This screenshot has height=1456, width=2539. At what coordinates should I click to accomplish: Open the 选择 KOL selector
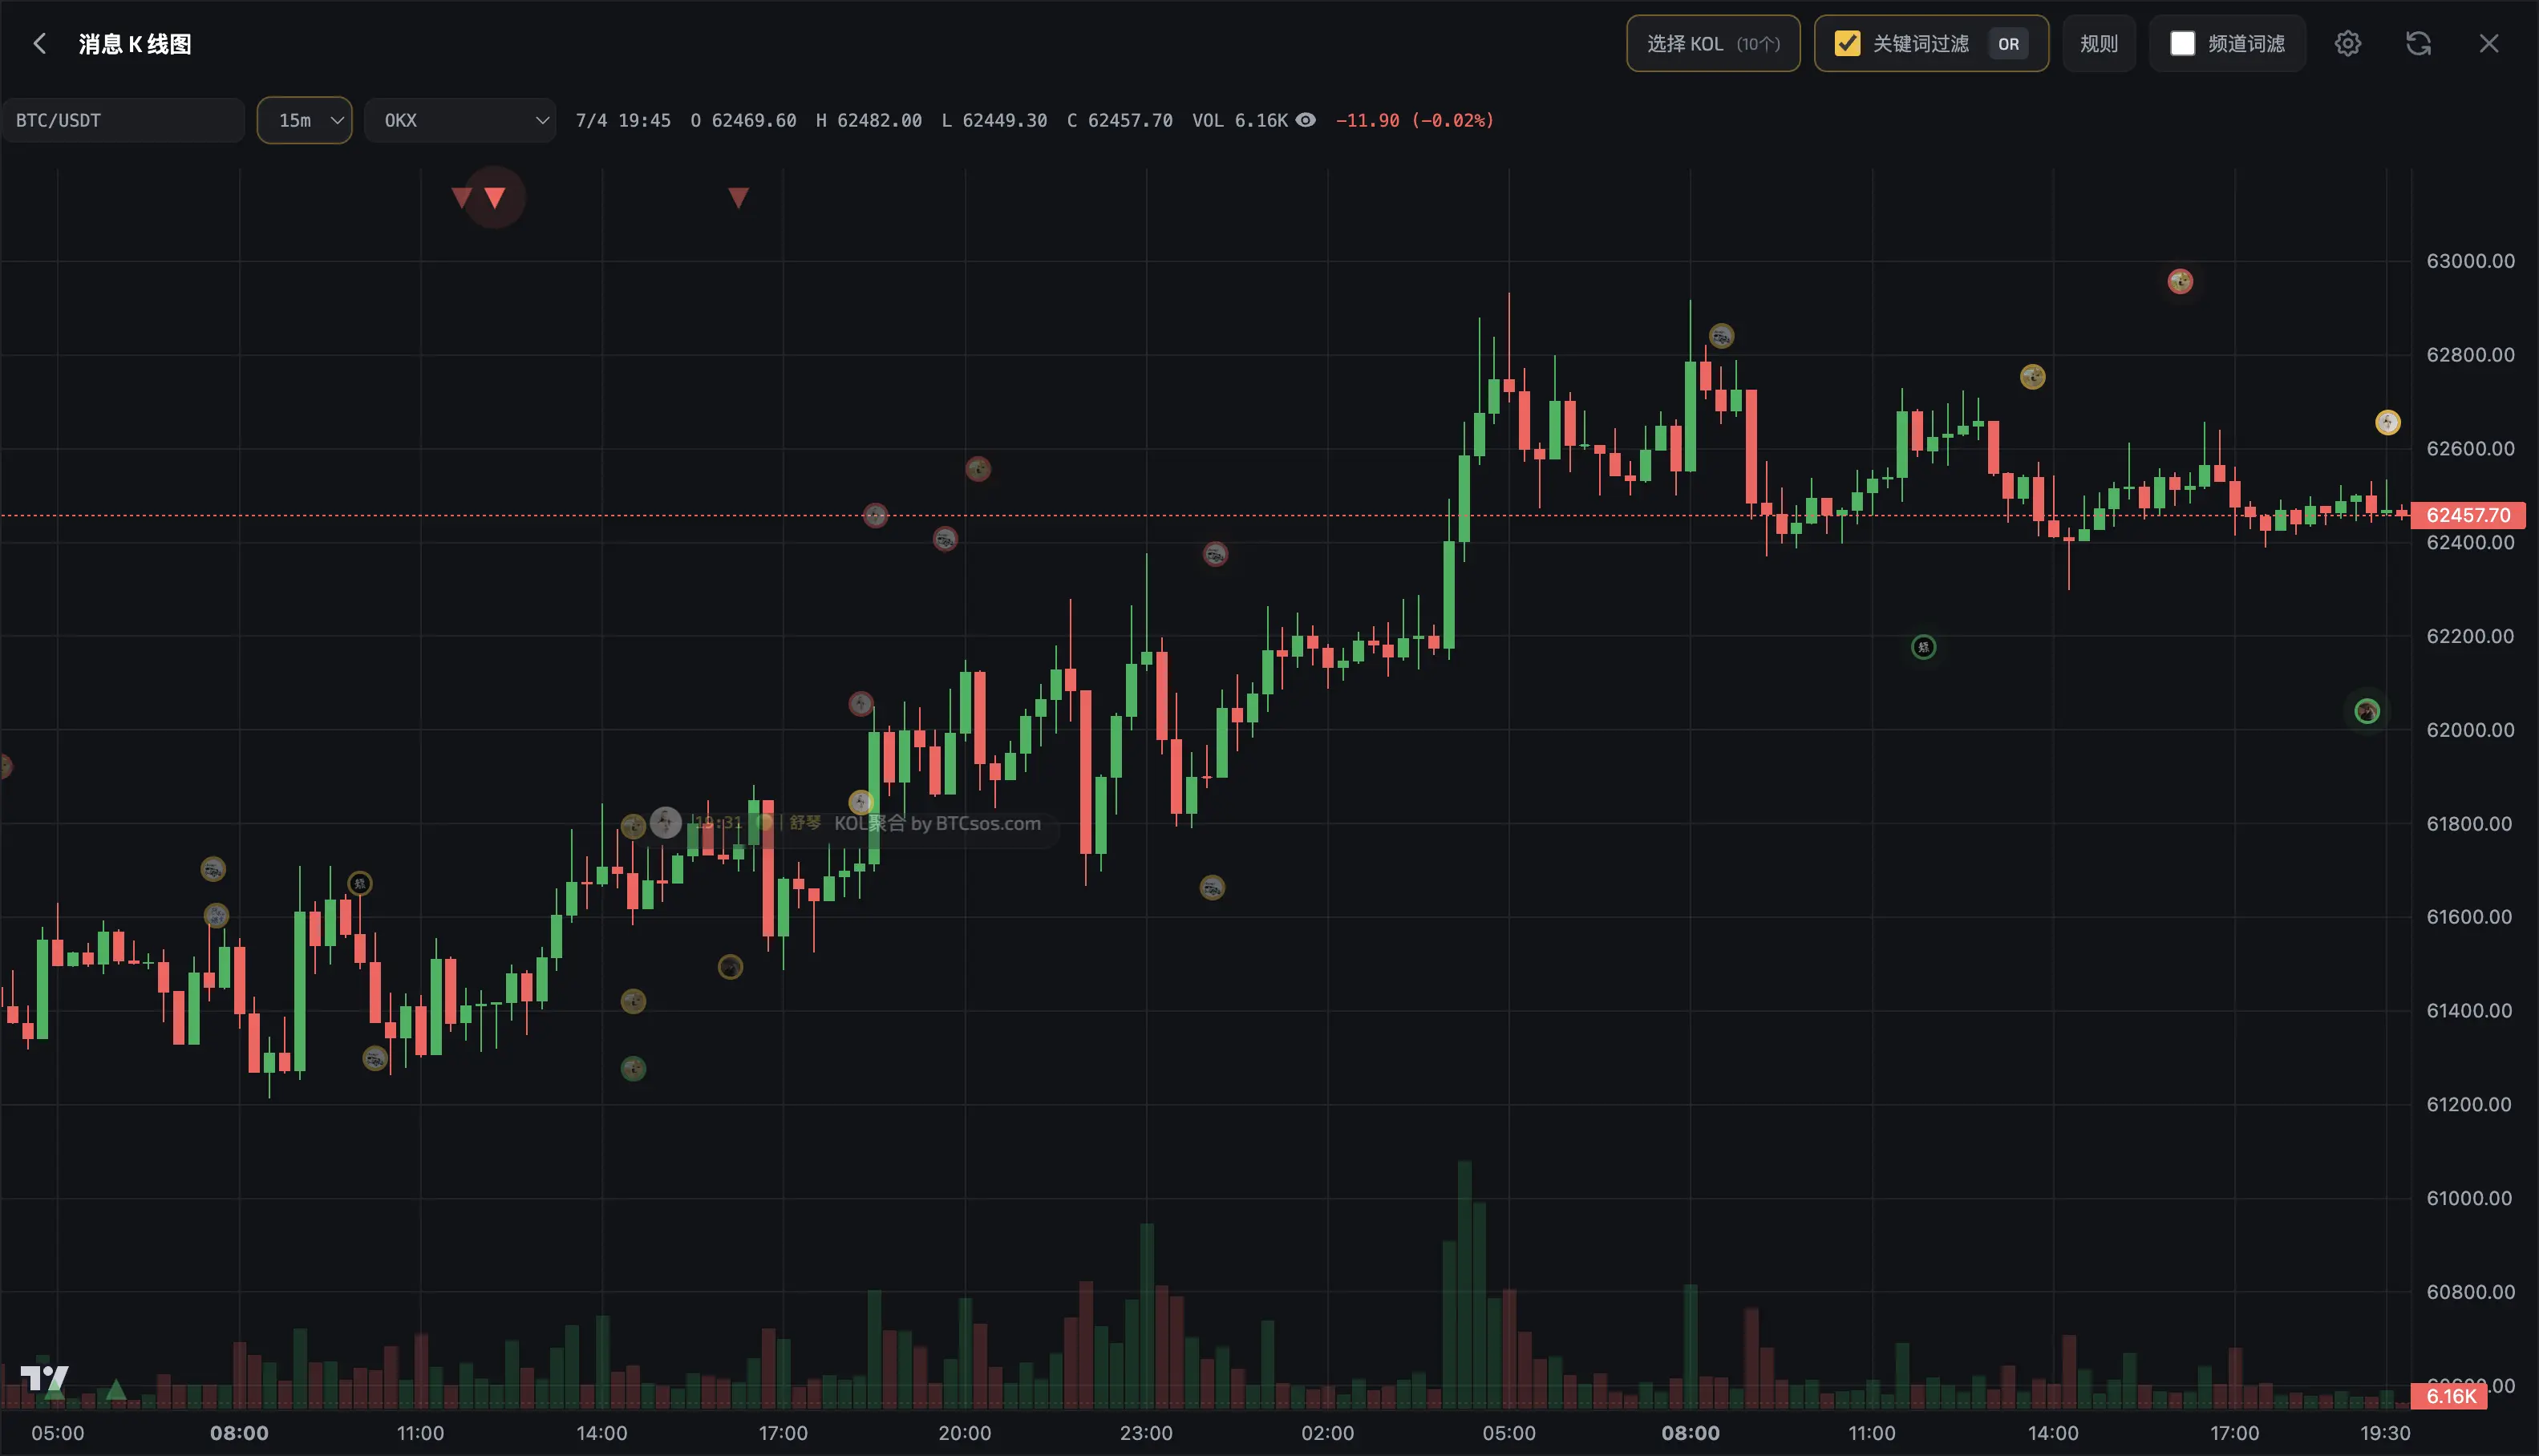point(1712,44)
